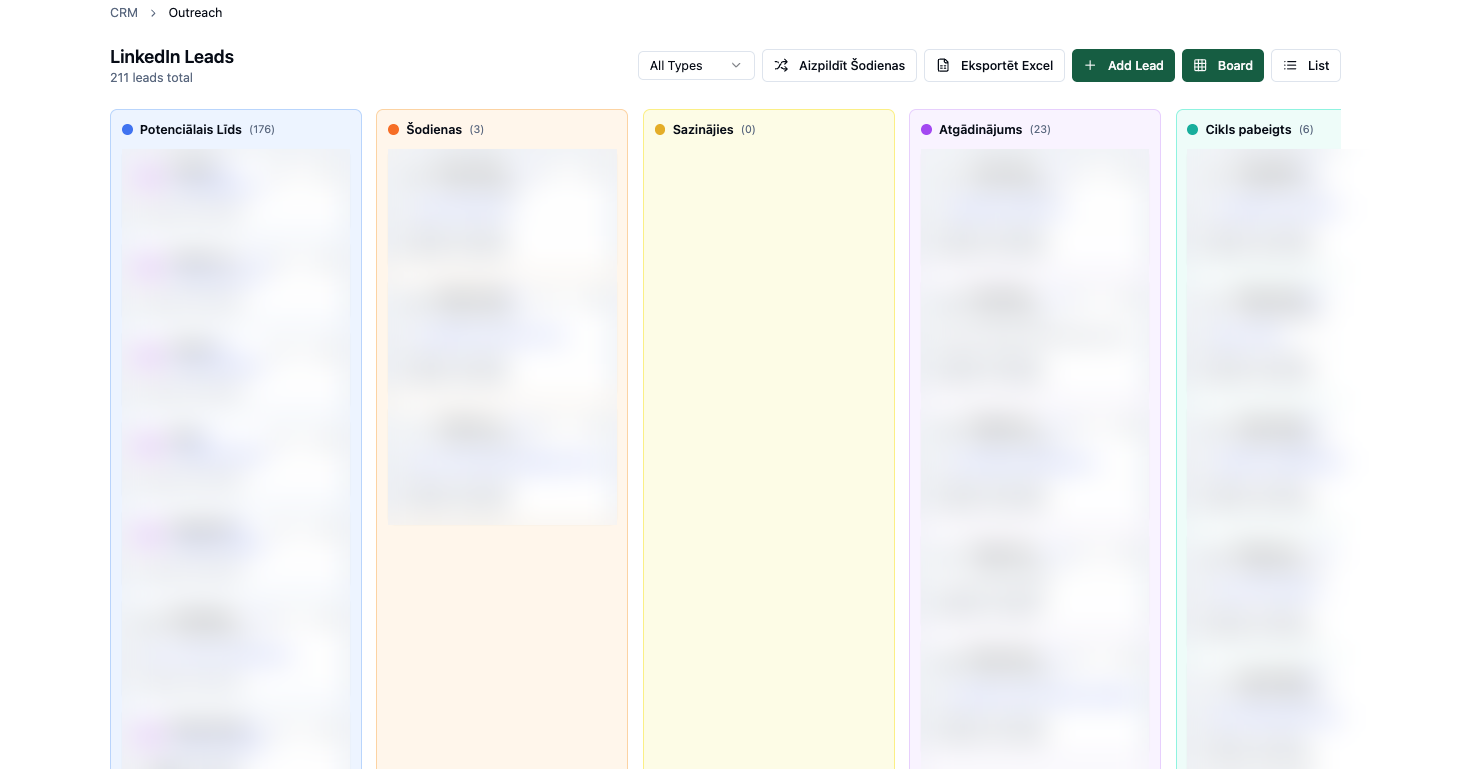Click the Sazinājies column title
The image size is (1481, 769).
pyautogui.click(x=703, y=129)
